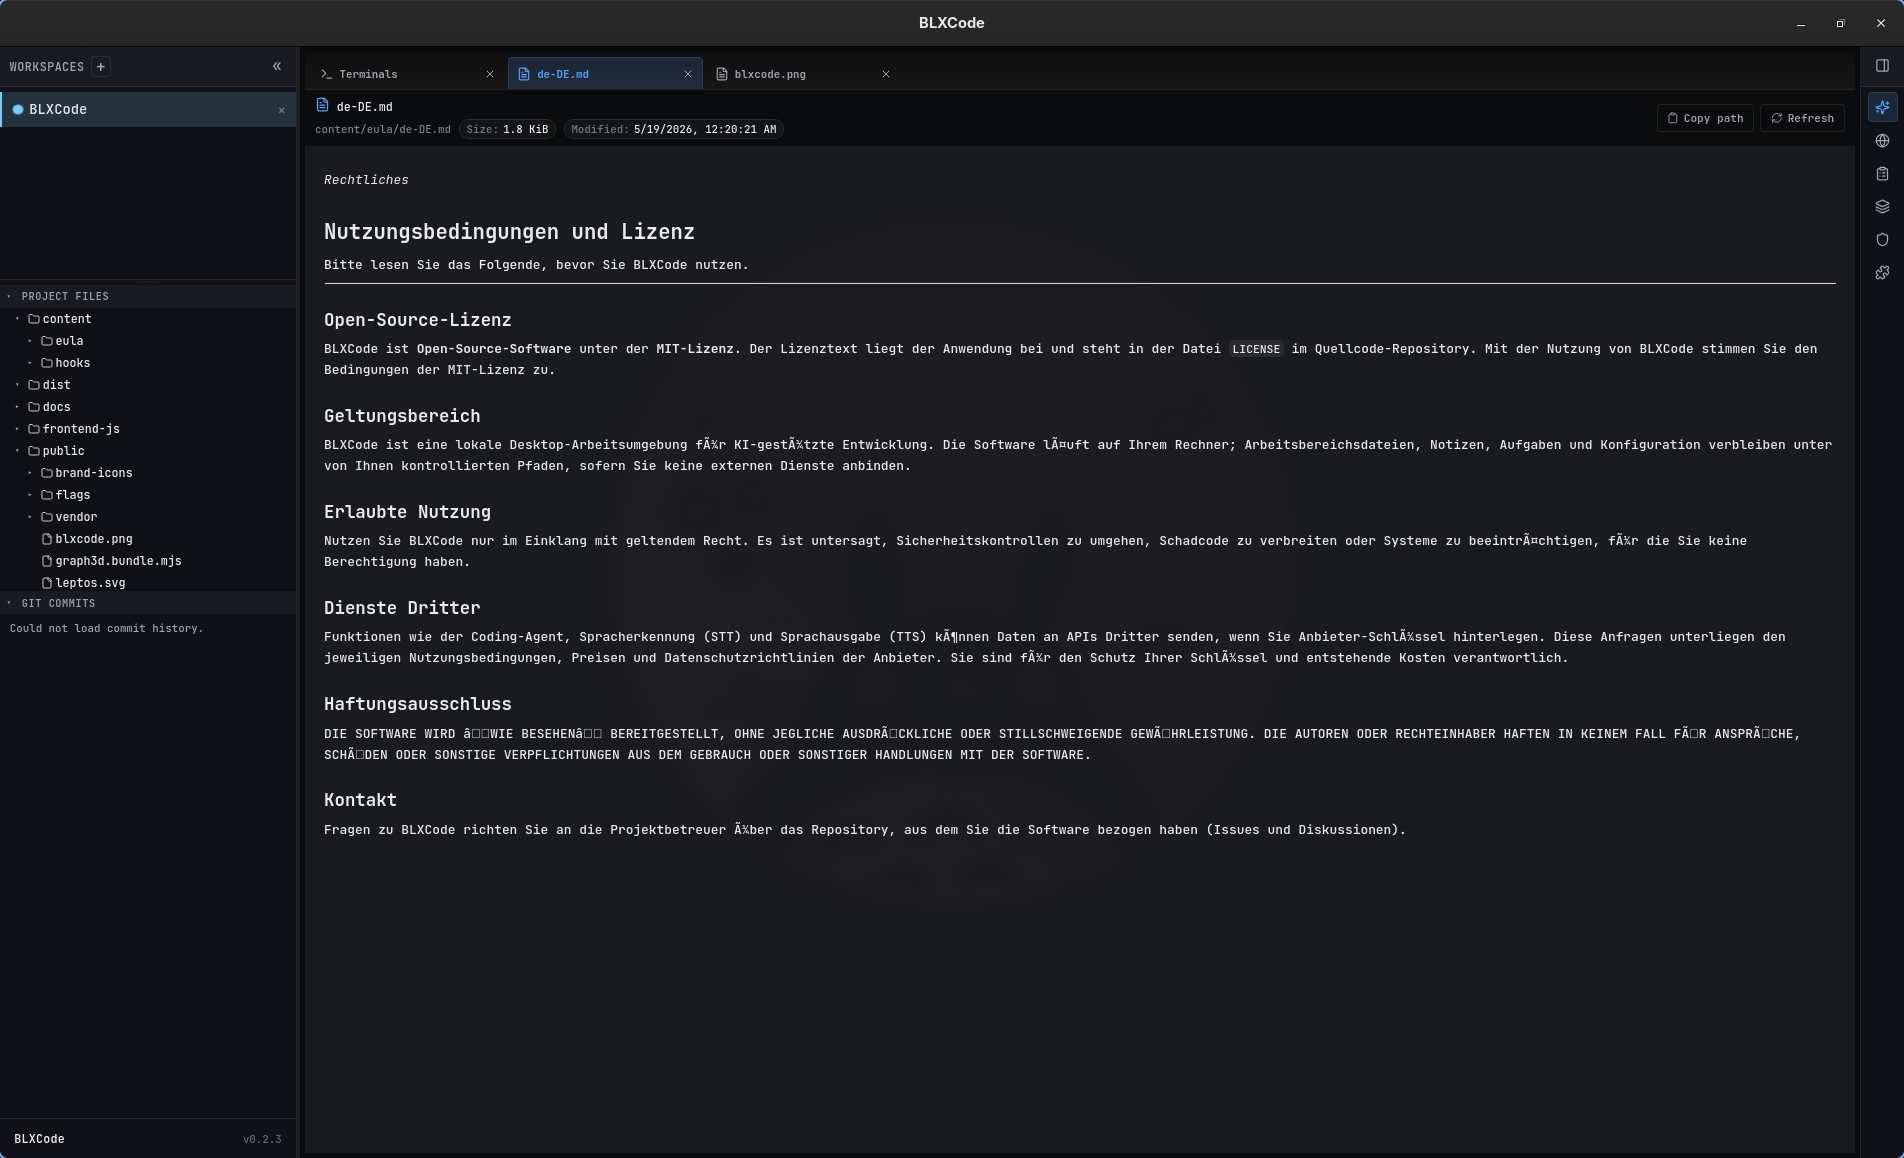Click the Copy path button
Screen dimensions: 1904x1158
(1705, 118)
